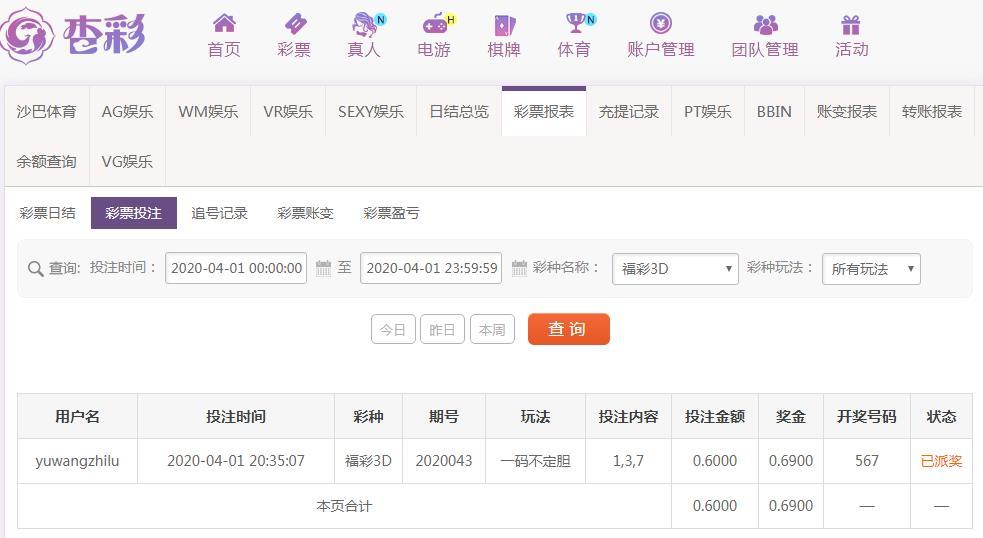
Task: Click the 昨日 quick filter button
Action: pos(442,329)
